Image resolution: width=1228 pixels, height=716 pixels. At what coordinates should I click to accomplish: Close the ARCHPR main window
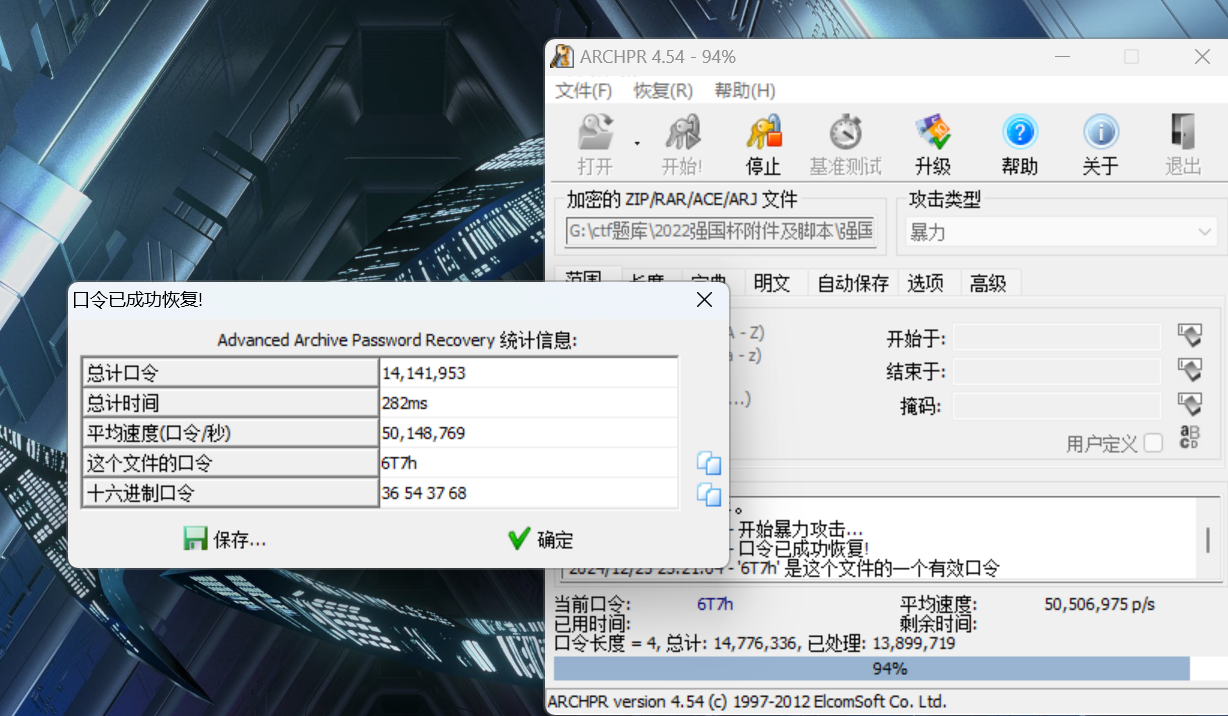(x=1203, y=57)
